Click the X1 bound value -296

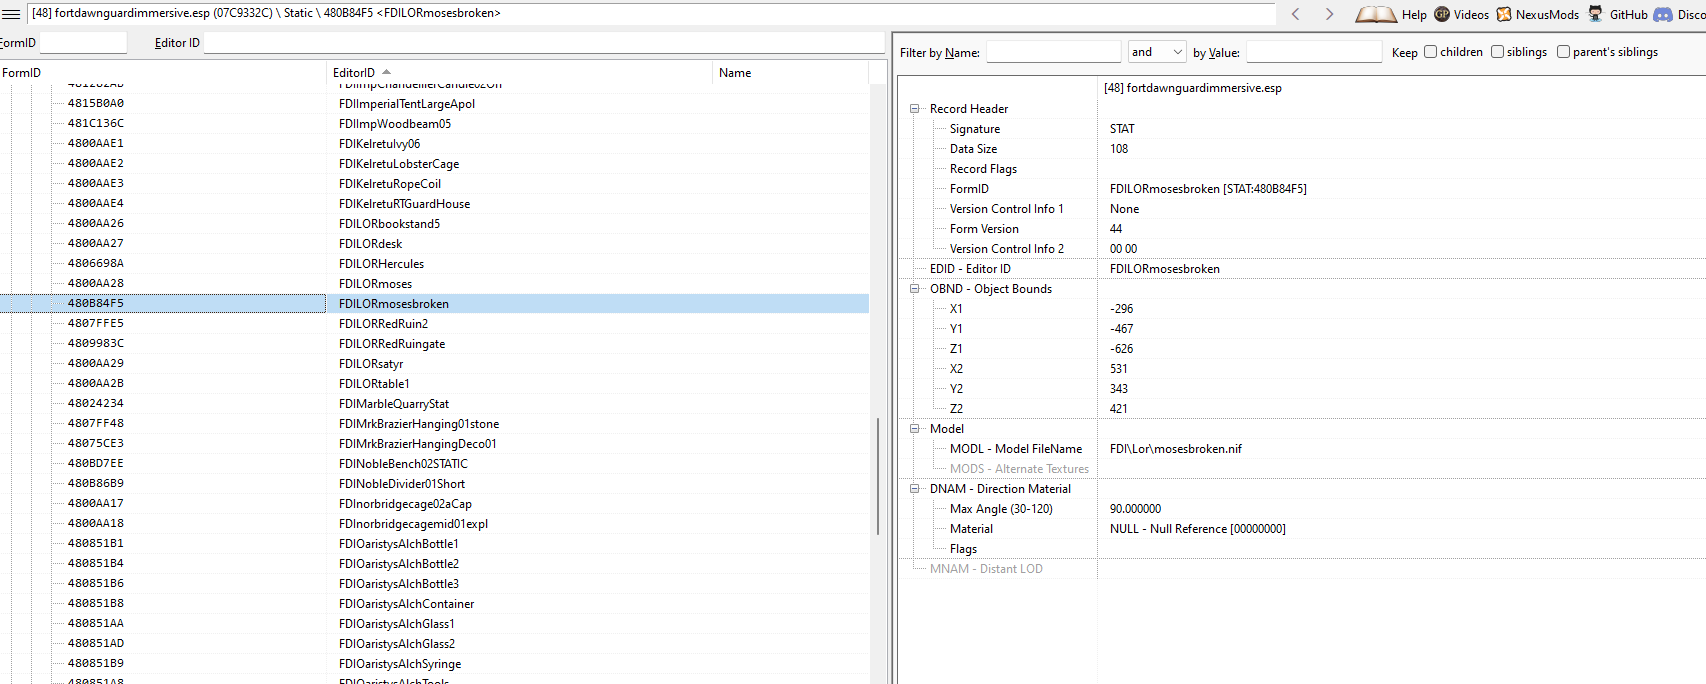click(x=1121, y=309)
